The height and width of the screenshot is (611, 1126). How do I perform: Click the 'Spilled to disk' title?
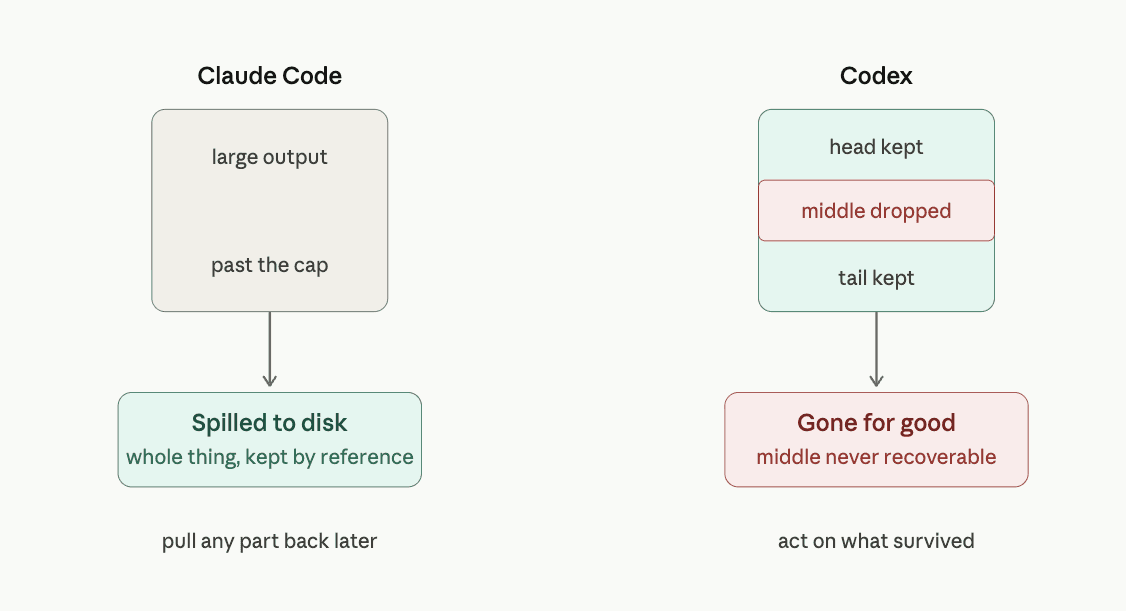click(269, 423)
